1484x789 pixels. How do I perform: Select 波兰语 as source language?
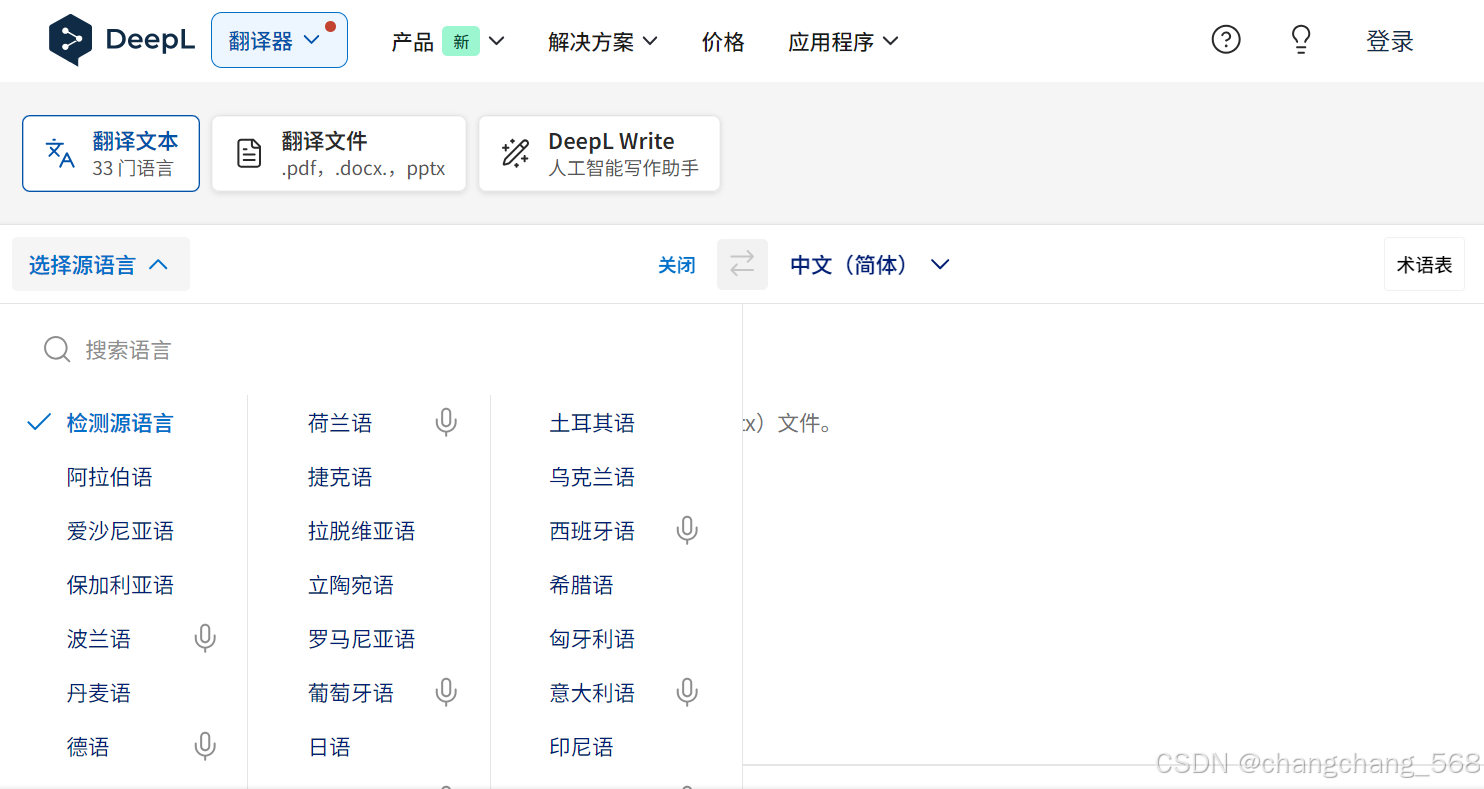click(99, 639)
